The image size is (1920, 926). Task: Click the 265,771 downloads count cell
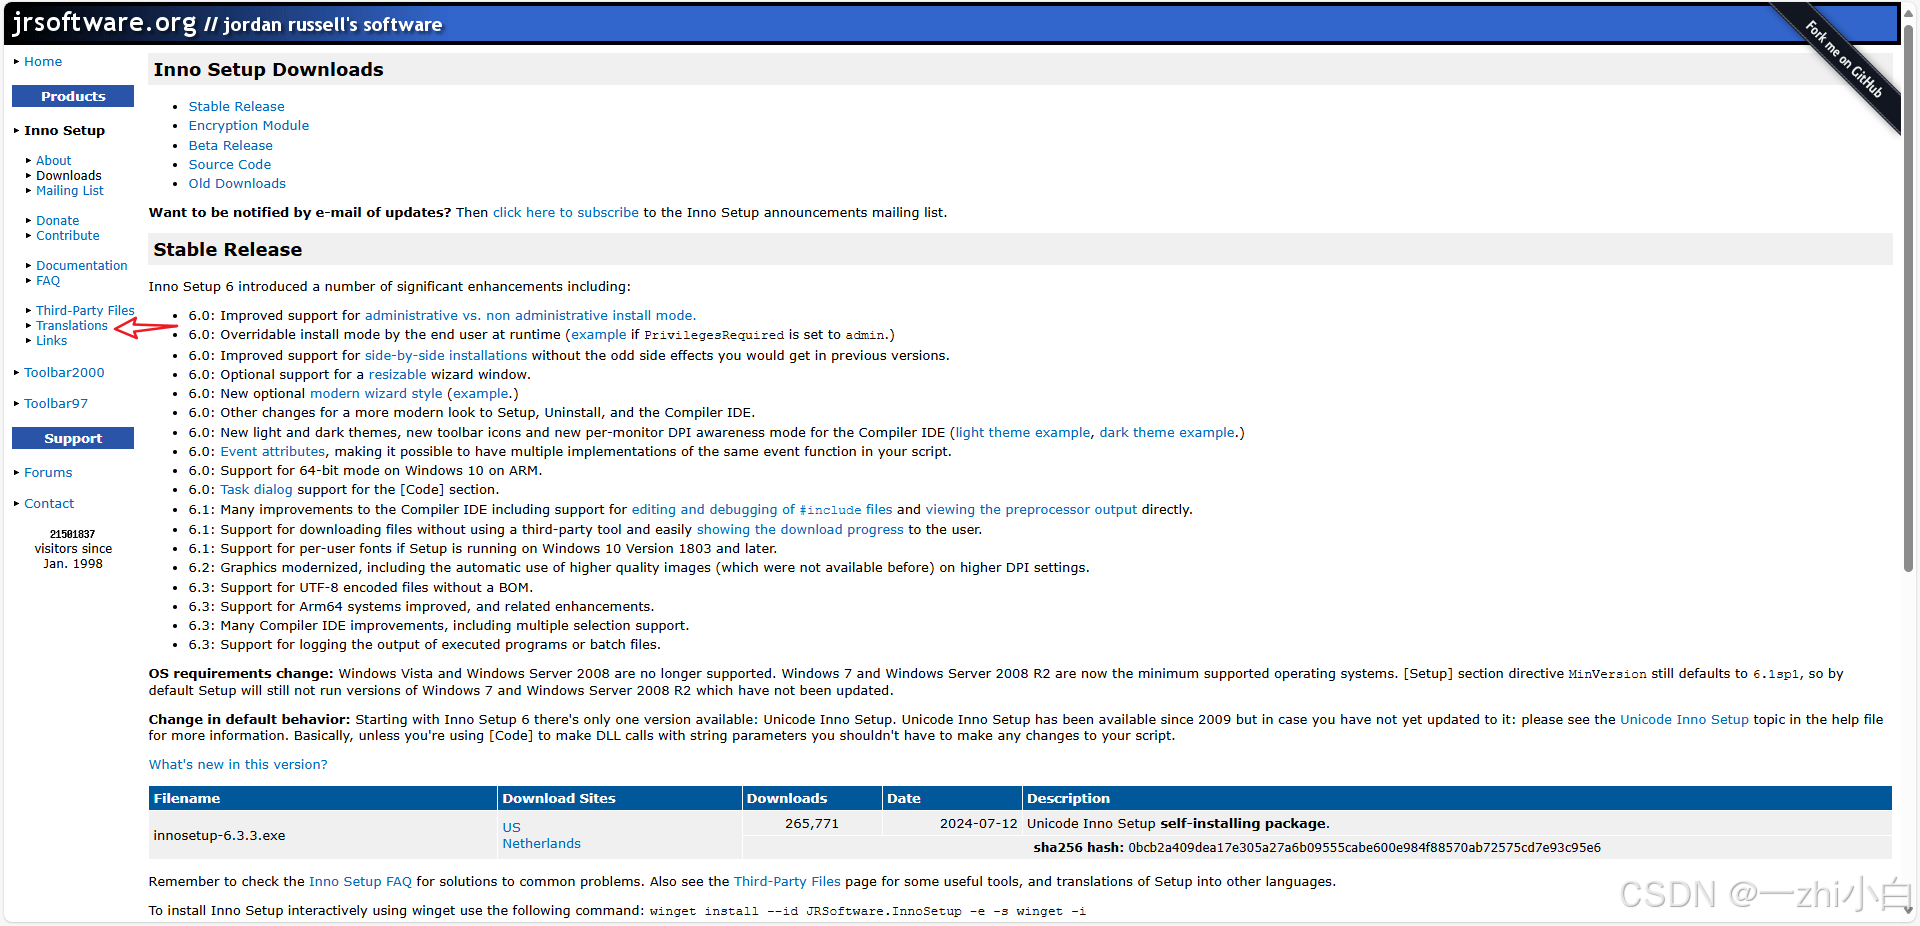812,824
